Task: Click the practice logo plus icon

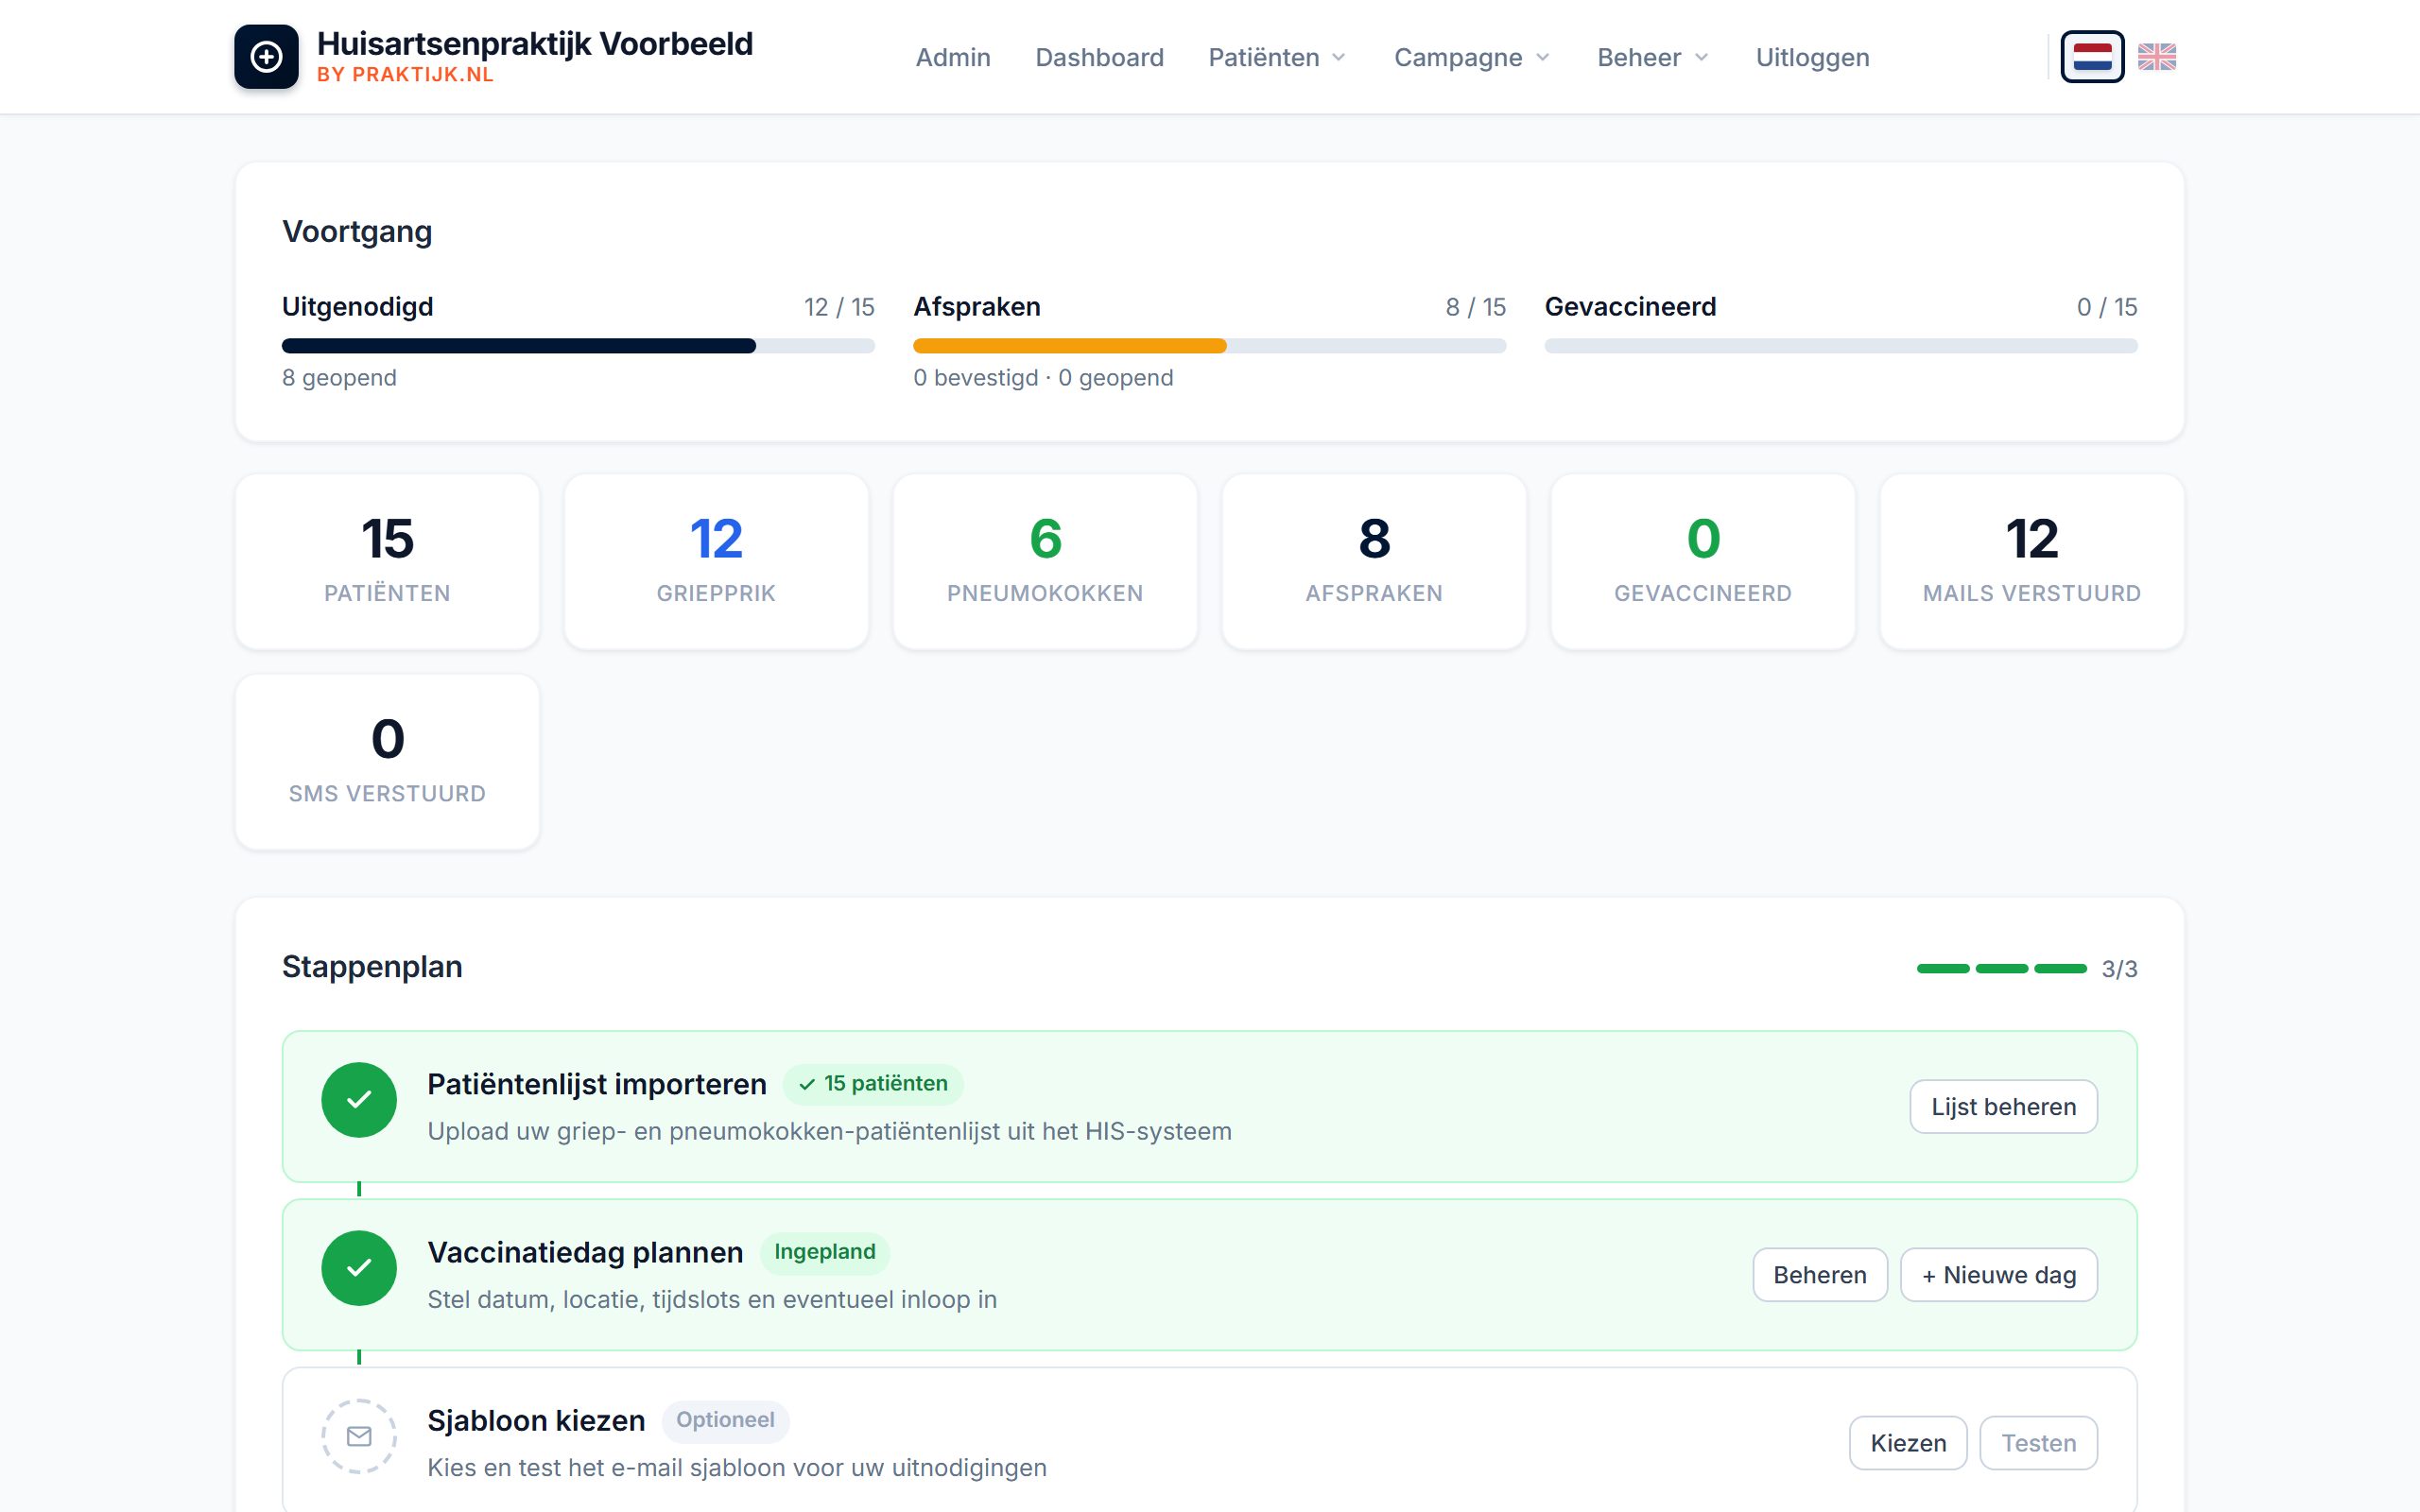Action: pos(266,57)
